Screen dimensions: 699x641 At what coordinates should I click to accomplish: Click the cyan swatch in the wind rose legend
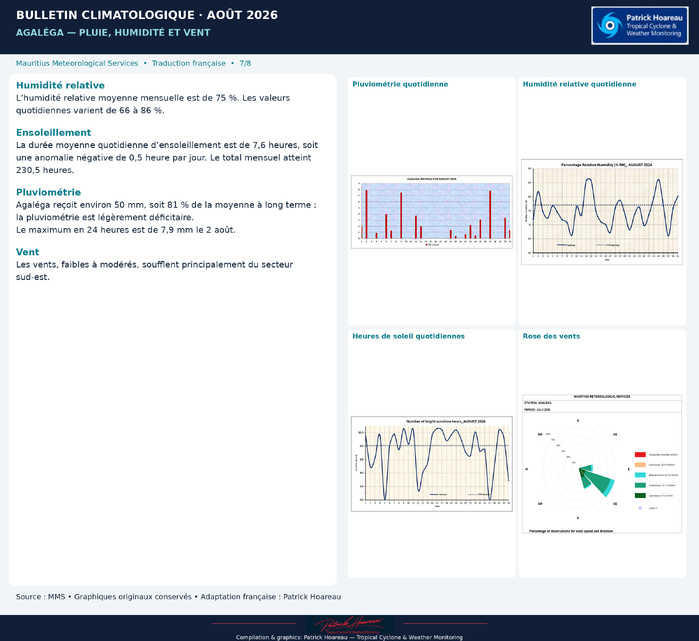coord(640,475)
